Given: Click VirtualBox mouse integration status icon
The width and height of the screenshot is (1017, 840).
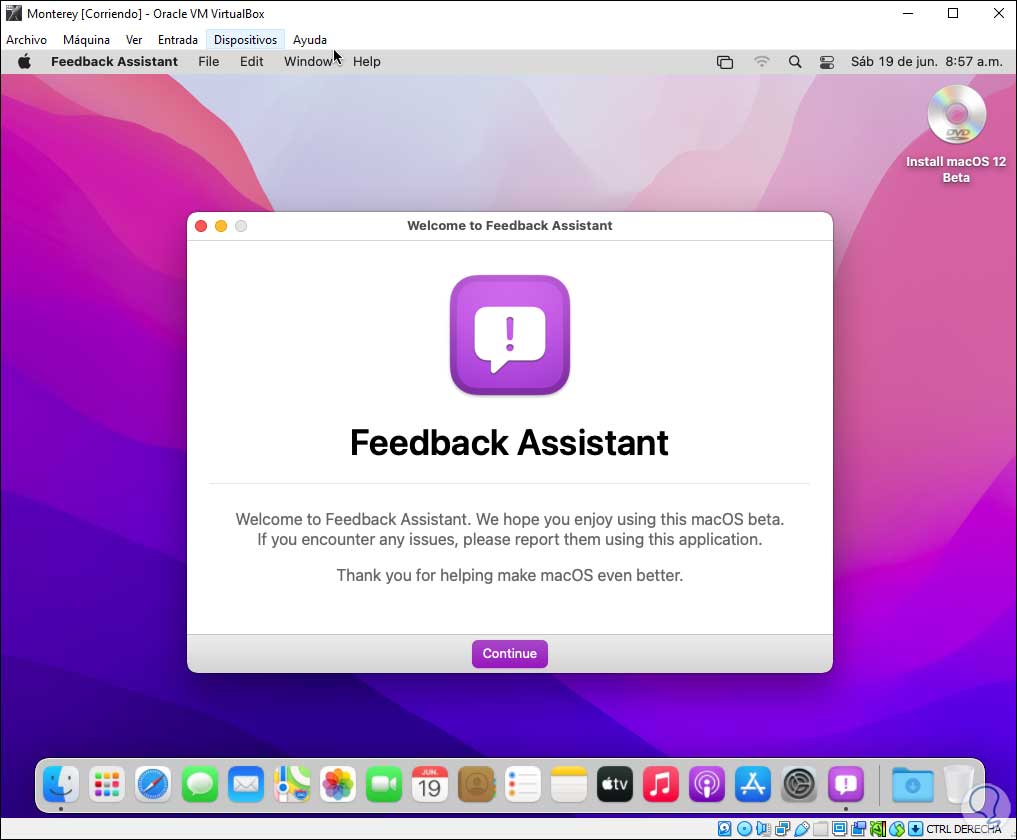Looking at the screenshot, I should coord(897,828).
